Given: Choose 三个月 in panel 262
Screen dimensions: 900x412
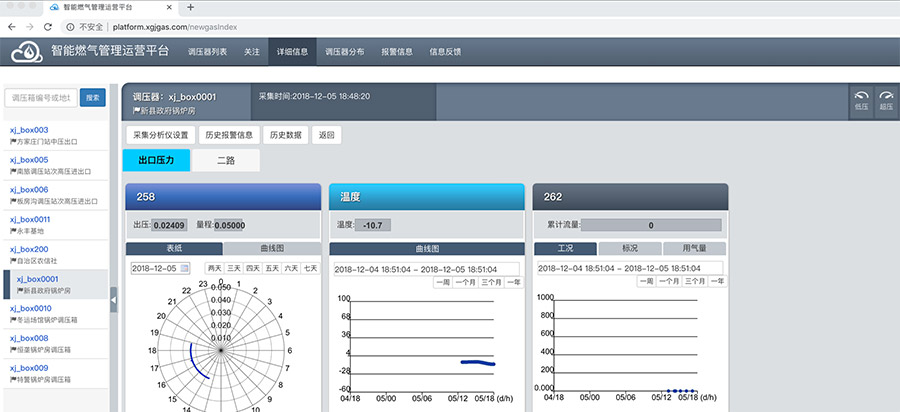Looking at the screenshot, I should [x=695, y=282].
